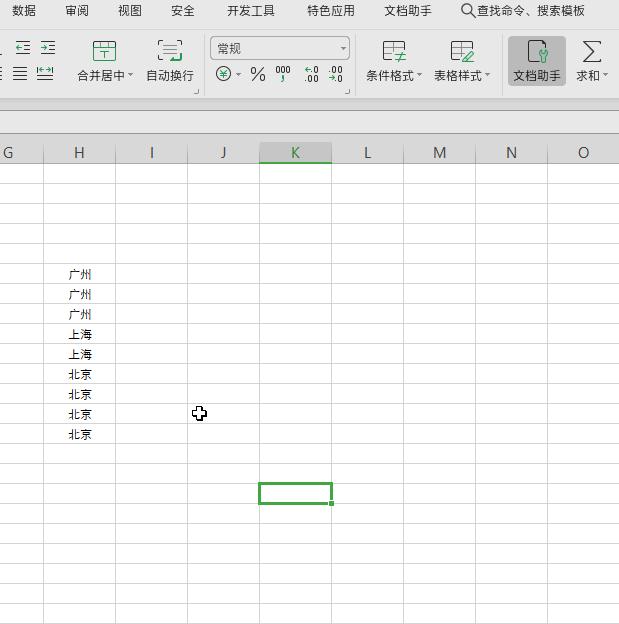Viewport: 619px width, 624px height.
Task: Click the currency ¥ format icon
Action: tap(223, 74)
